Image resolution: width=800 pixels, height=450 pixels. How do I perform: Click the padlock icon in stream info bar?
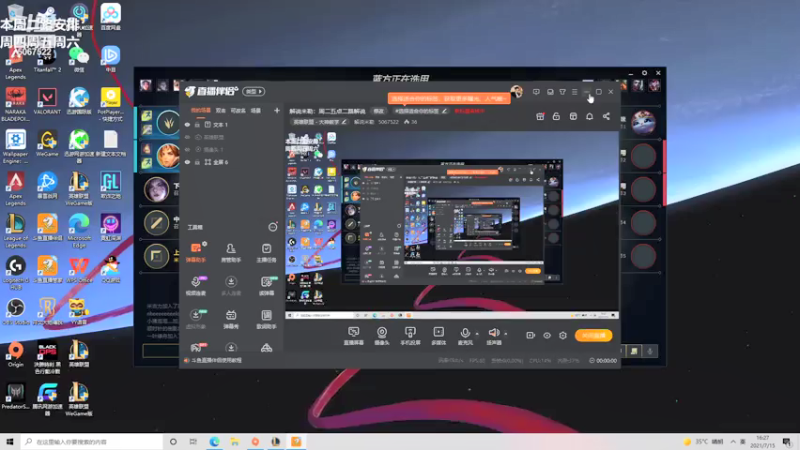click(556, 116)
